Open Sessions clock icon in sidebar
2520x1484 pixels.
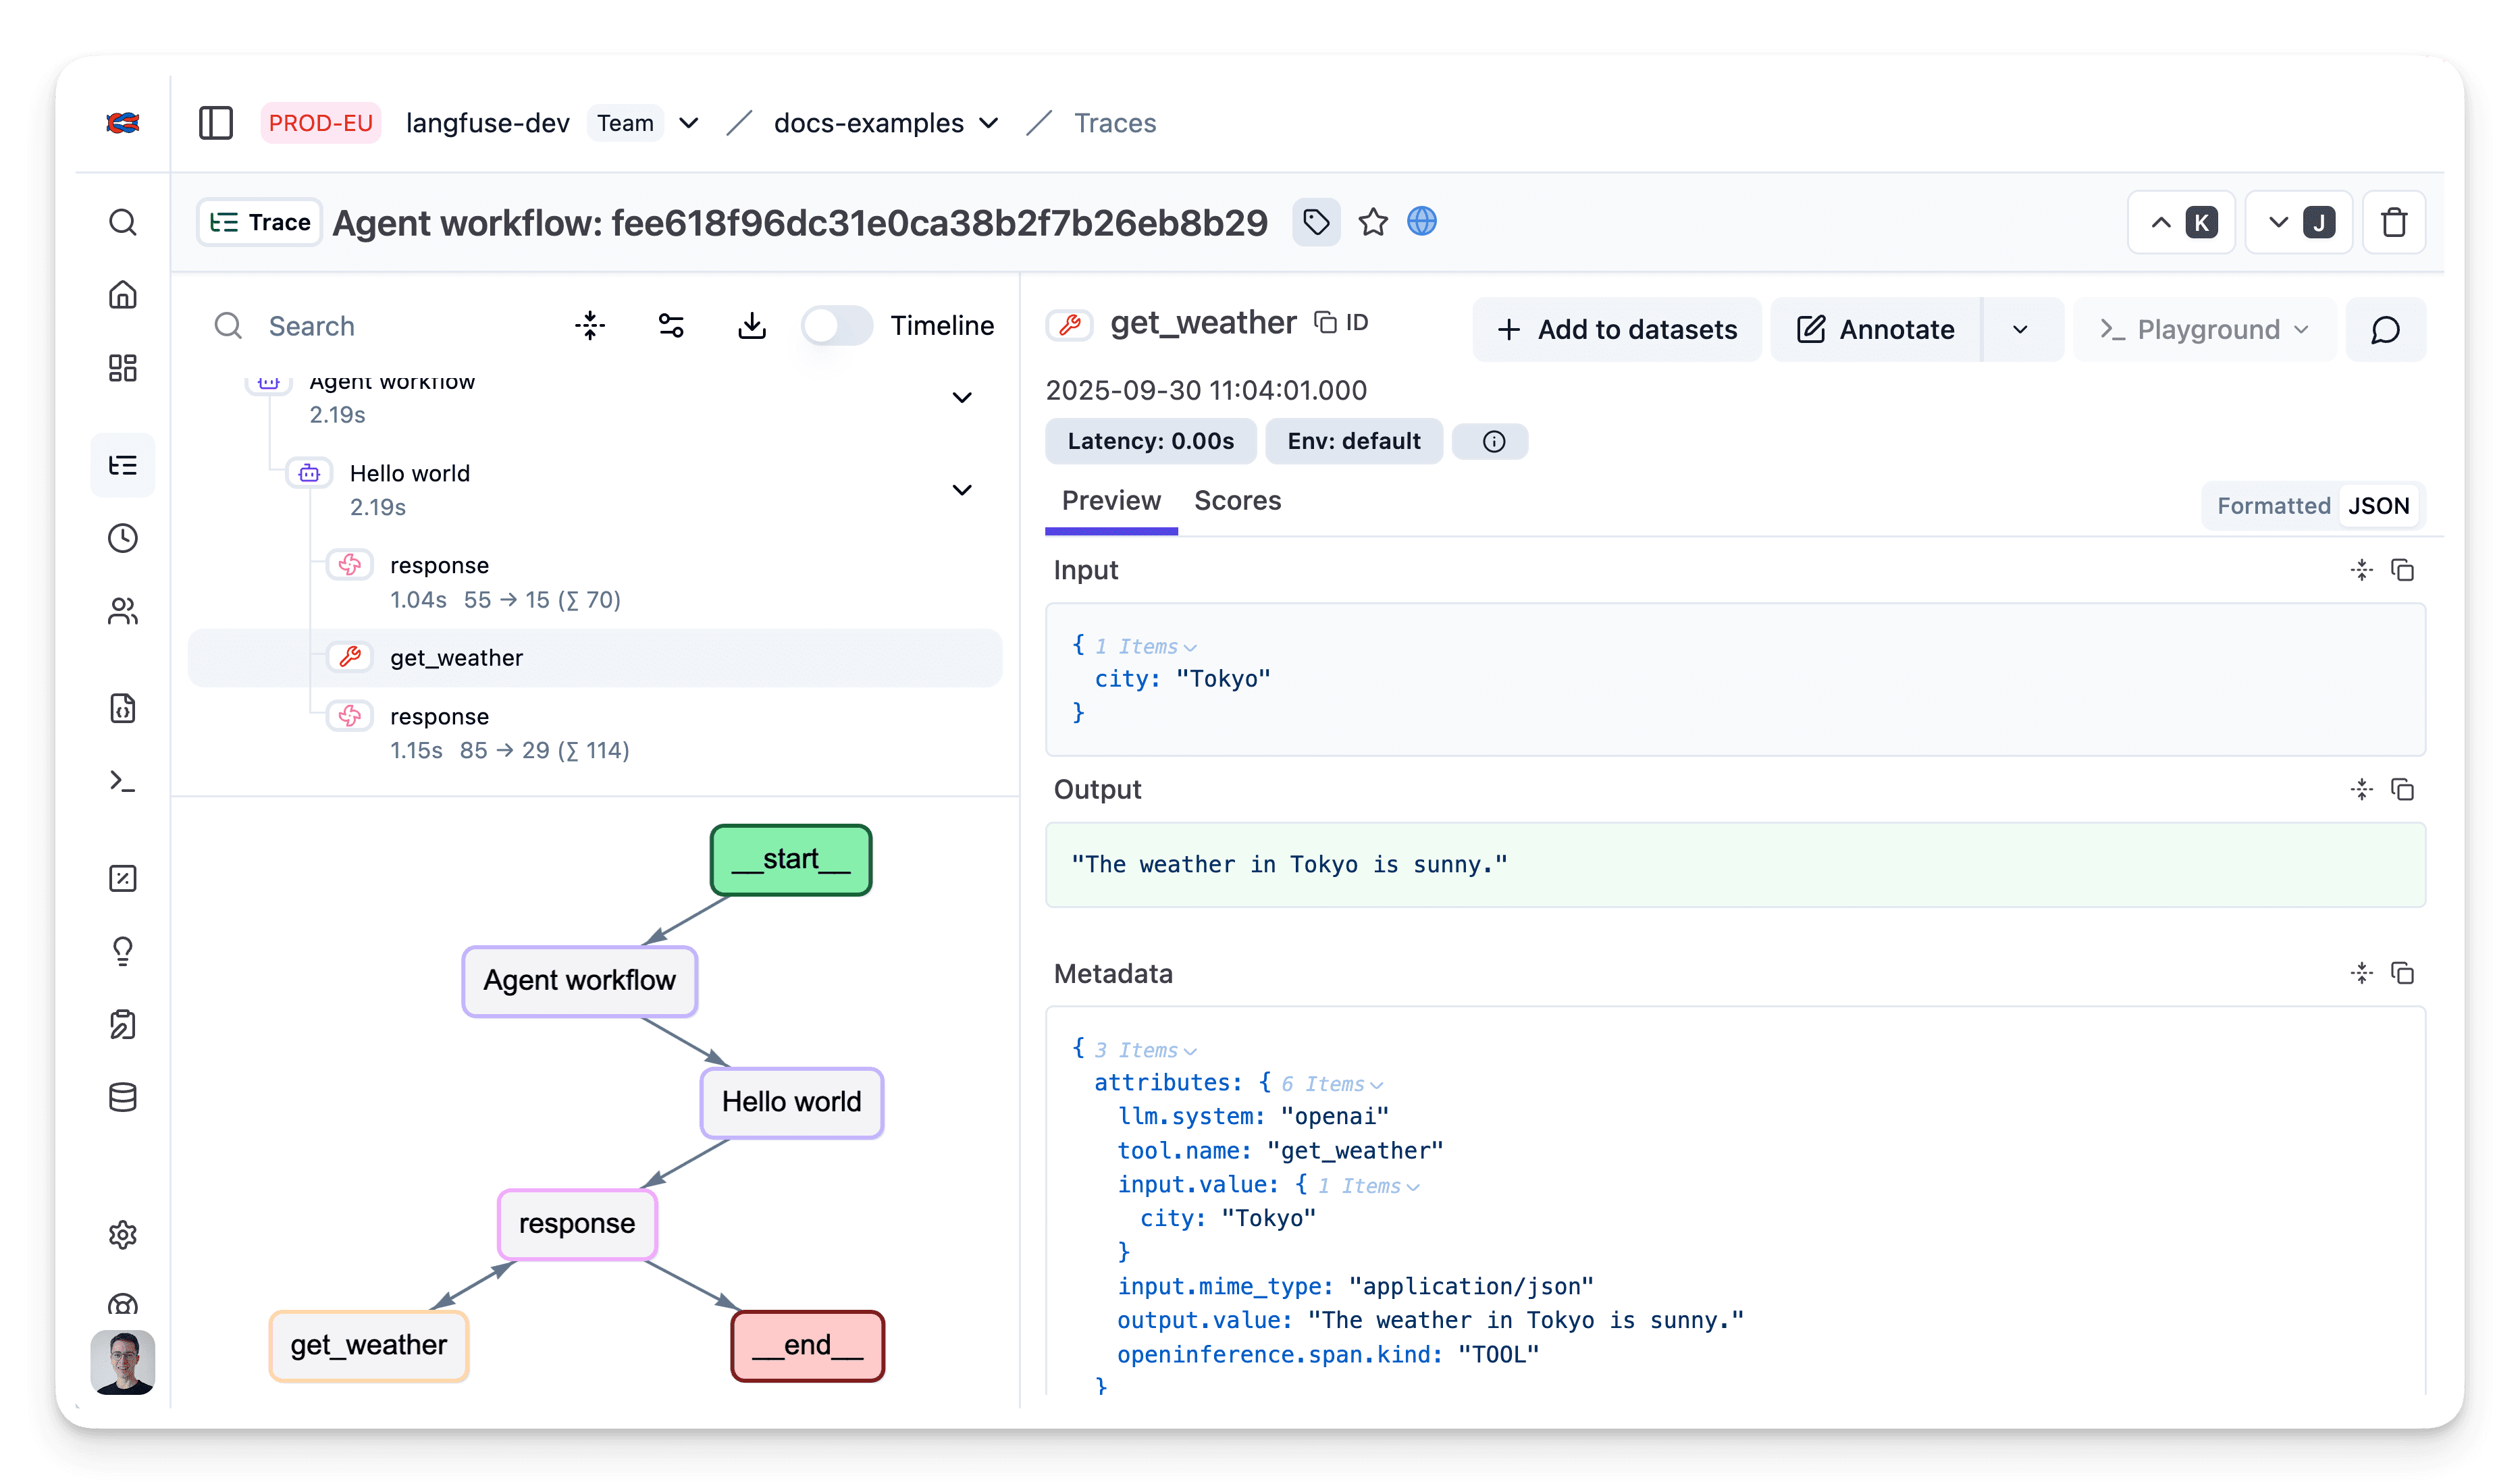[x=123, y=538]
